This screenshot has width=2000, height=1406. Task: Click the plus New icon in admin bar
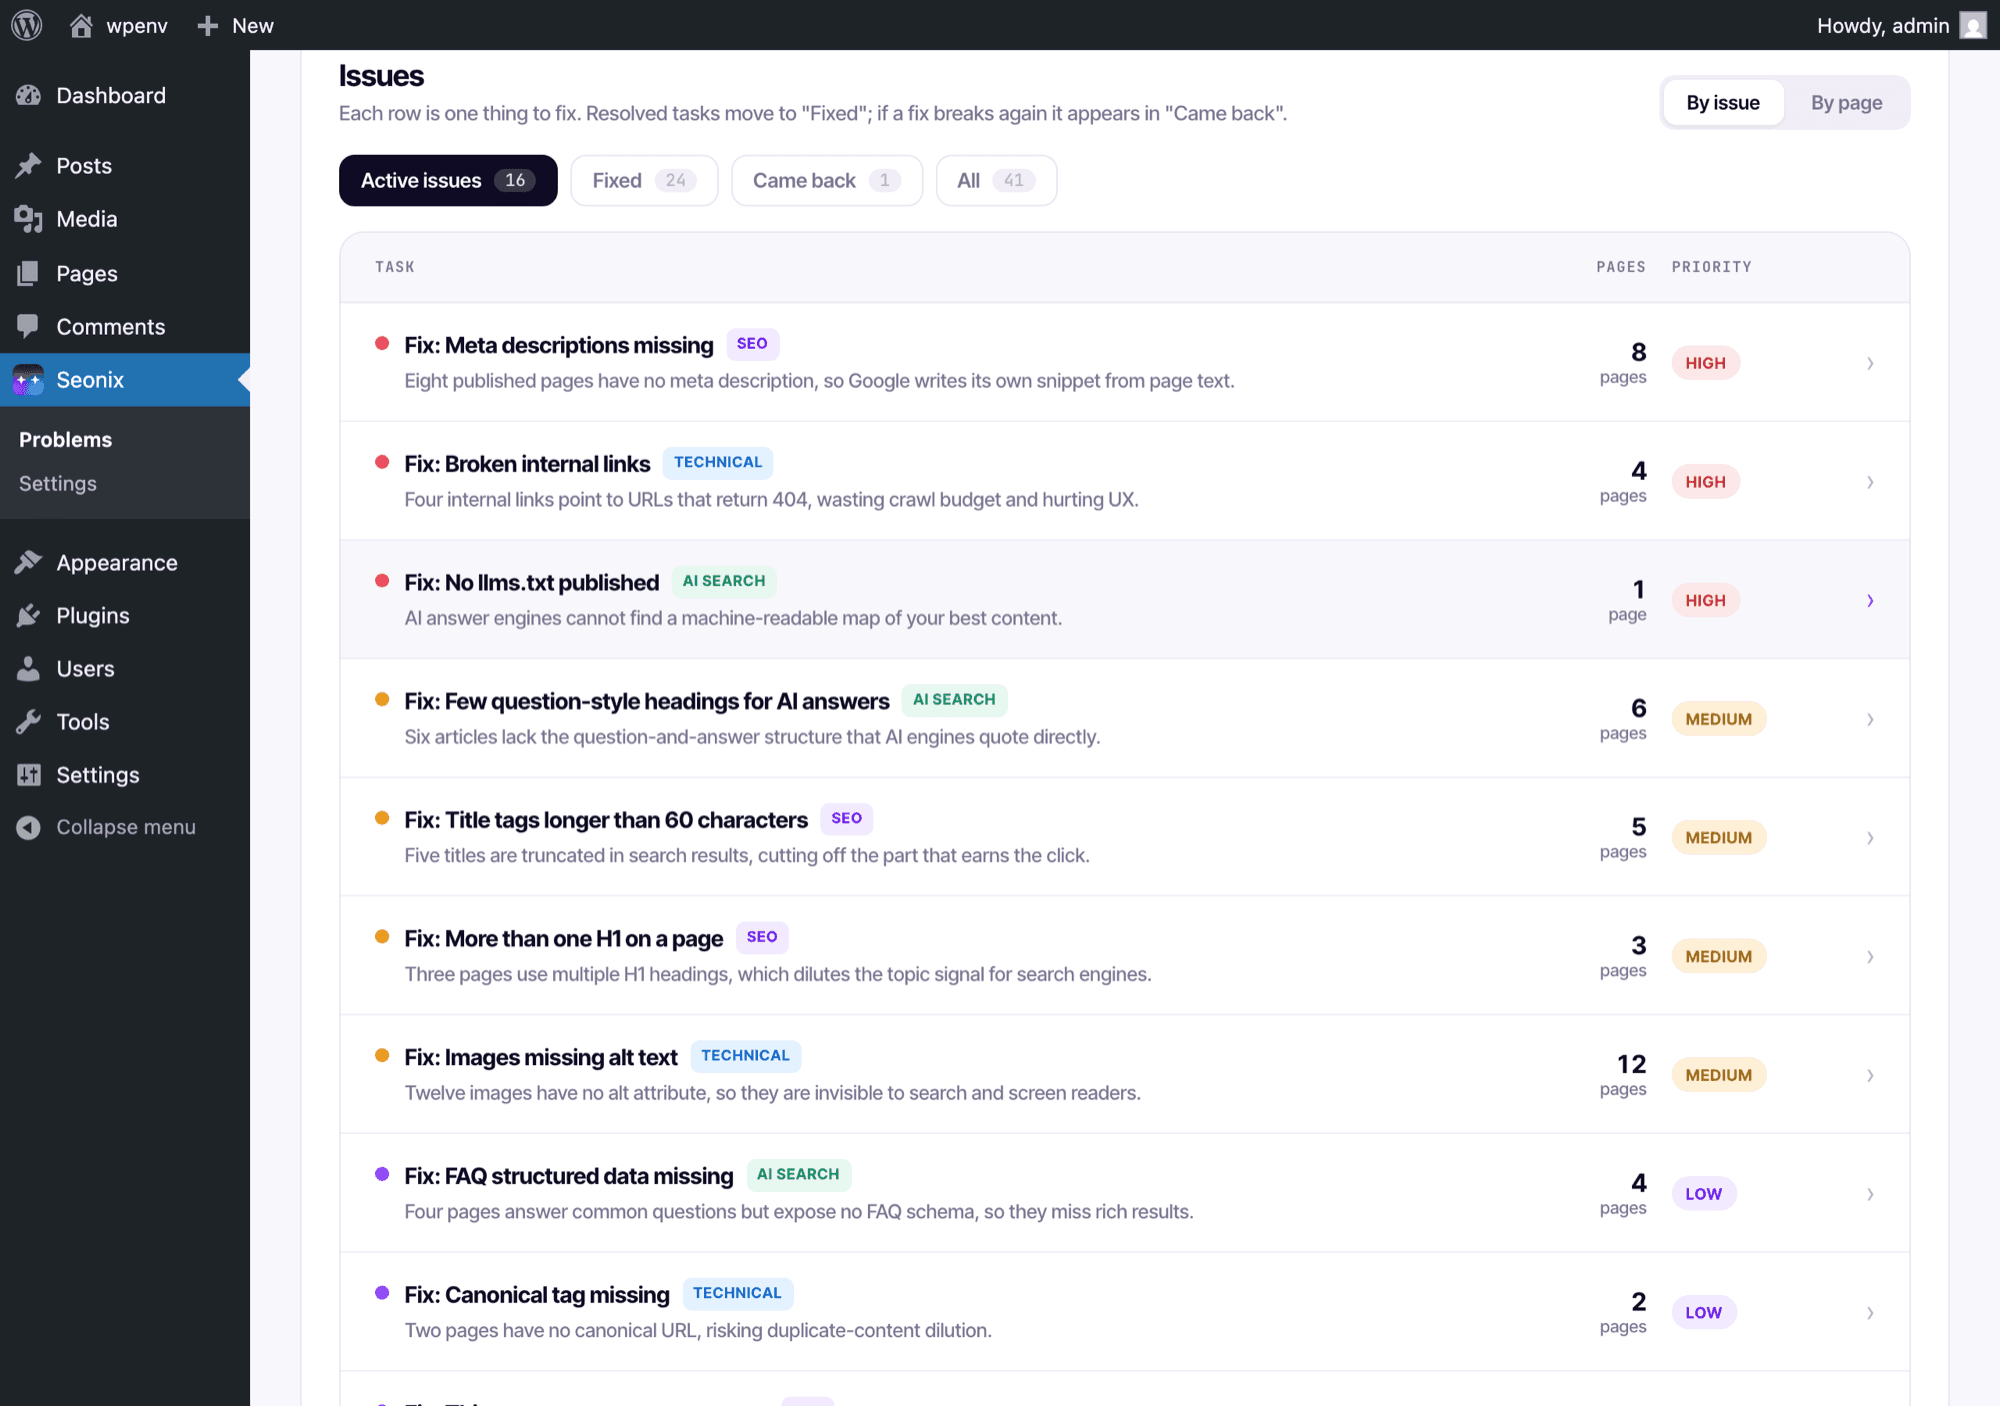tap(207, 25)
